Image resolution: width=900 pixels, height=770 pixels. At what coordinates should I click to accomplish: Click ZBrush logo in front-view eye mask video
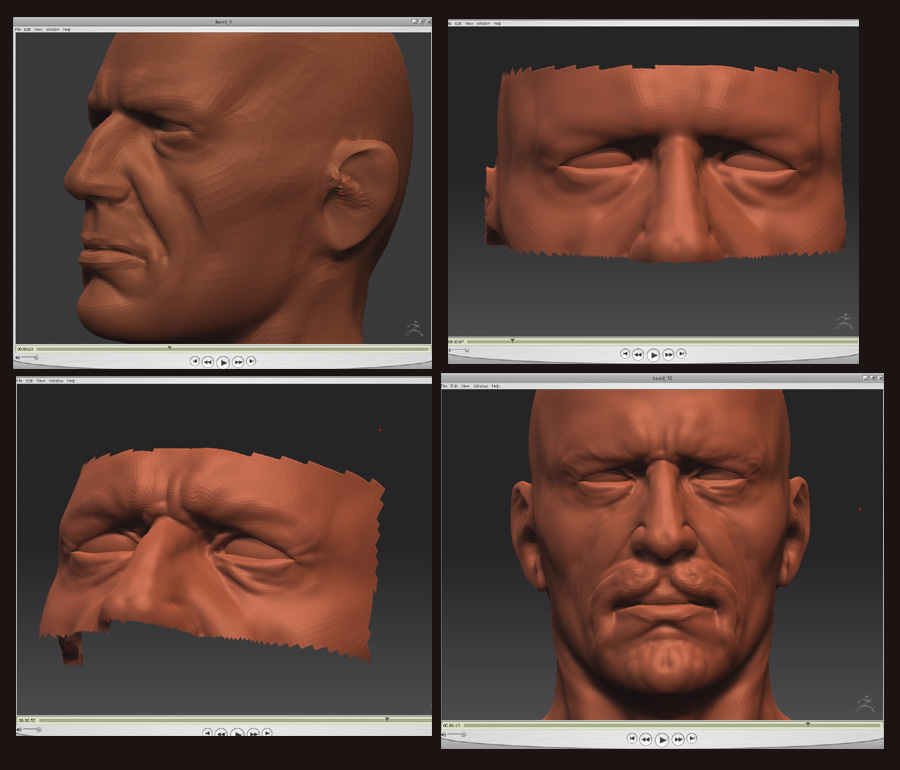(x=843, y=321)
